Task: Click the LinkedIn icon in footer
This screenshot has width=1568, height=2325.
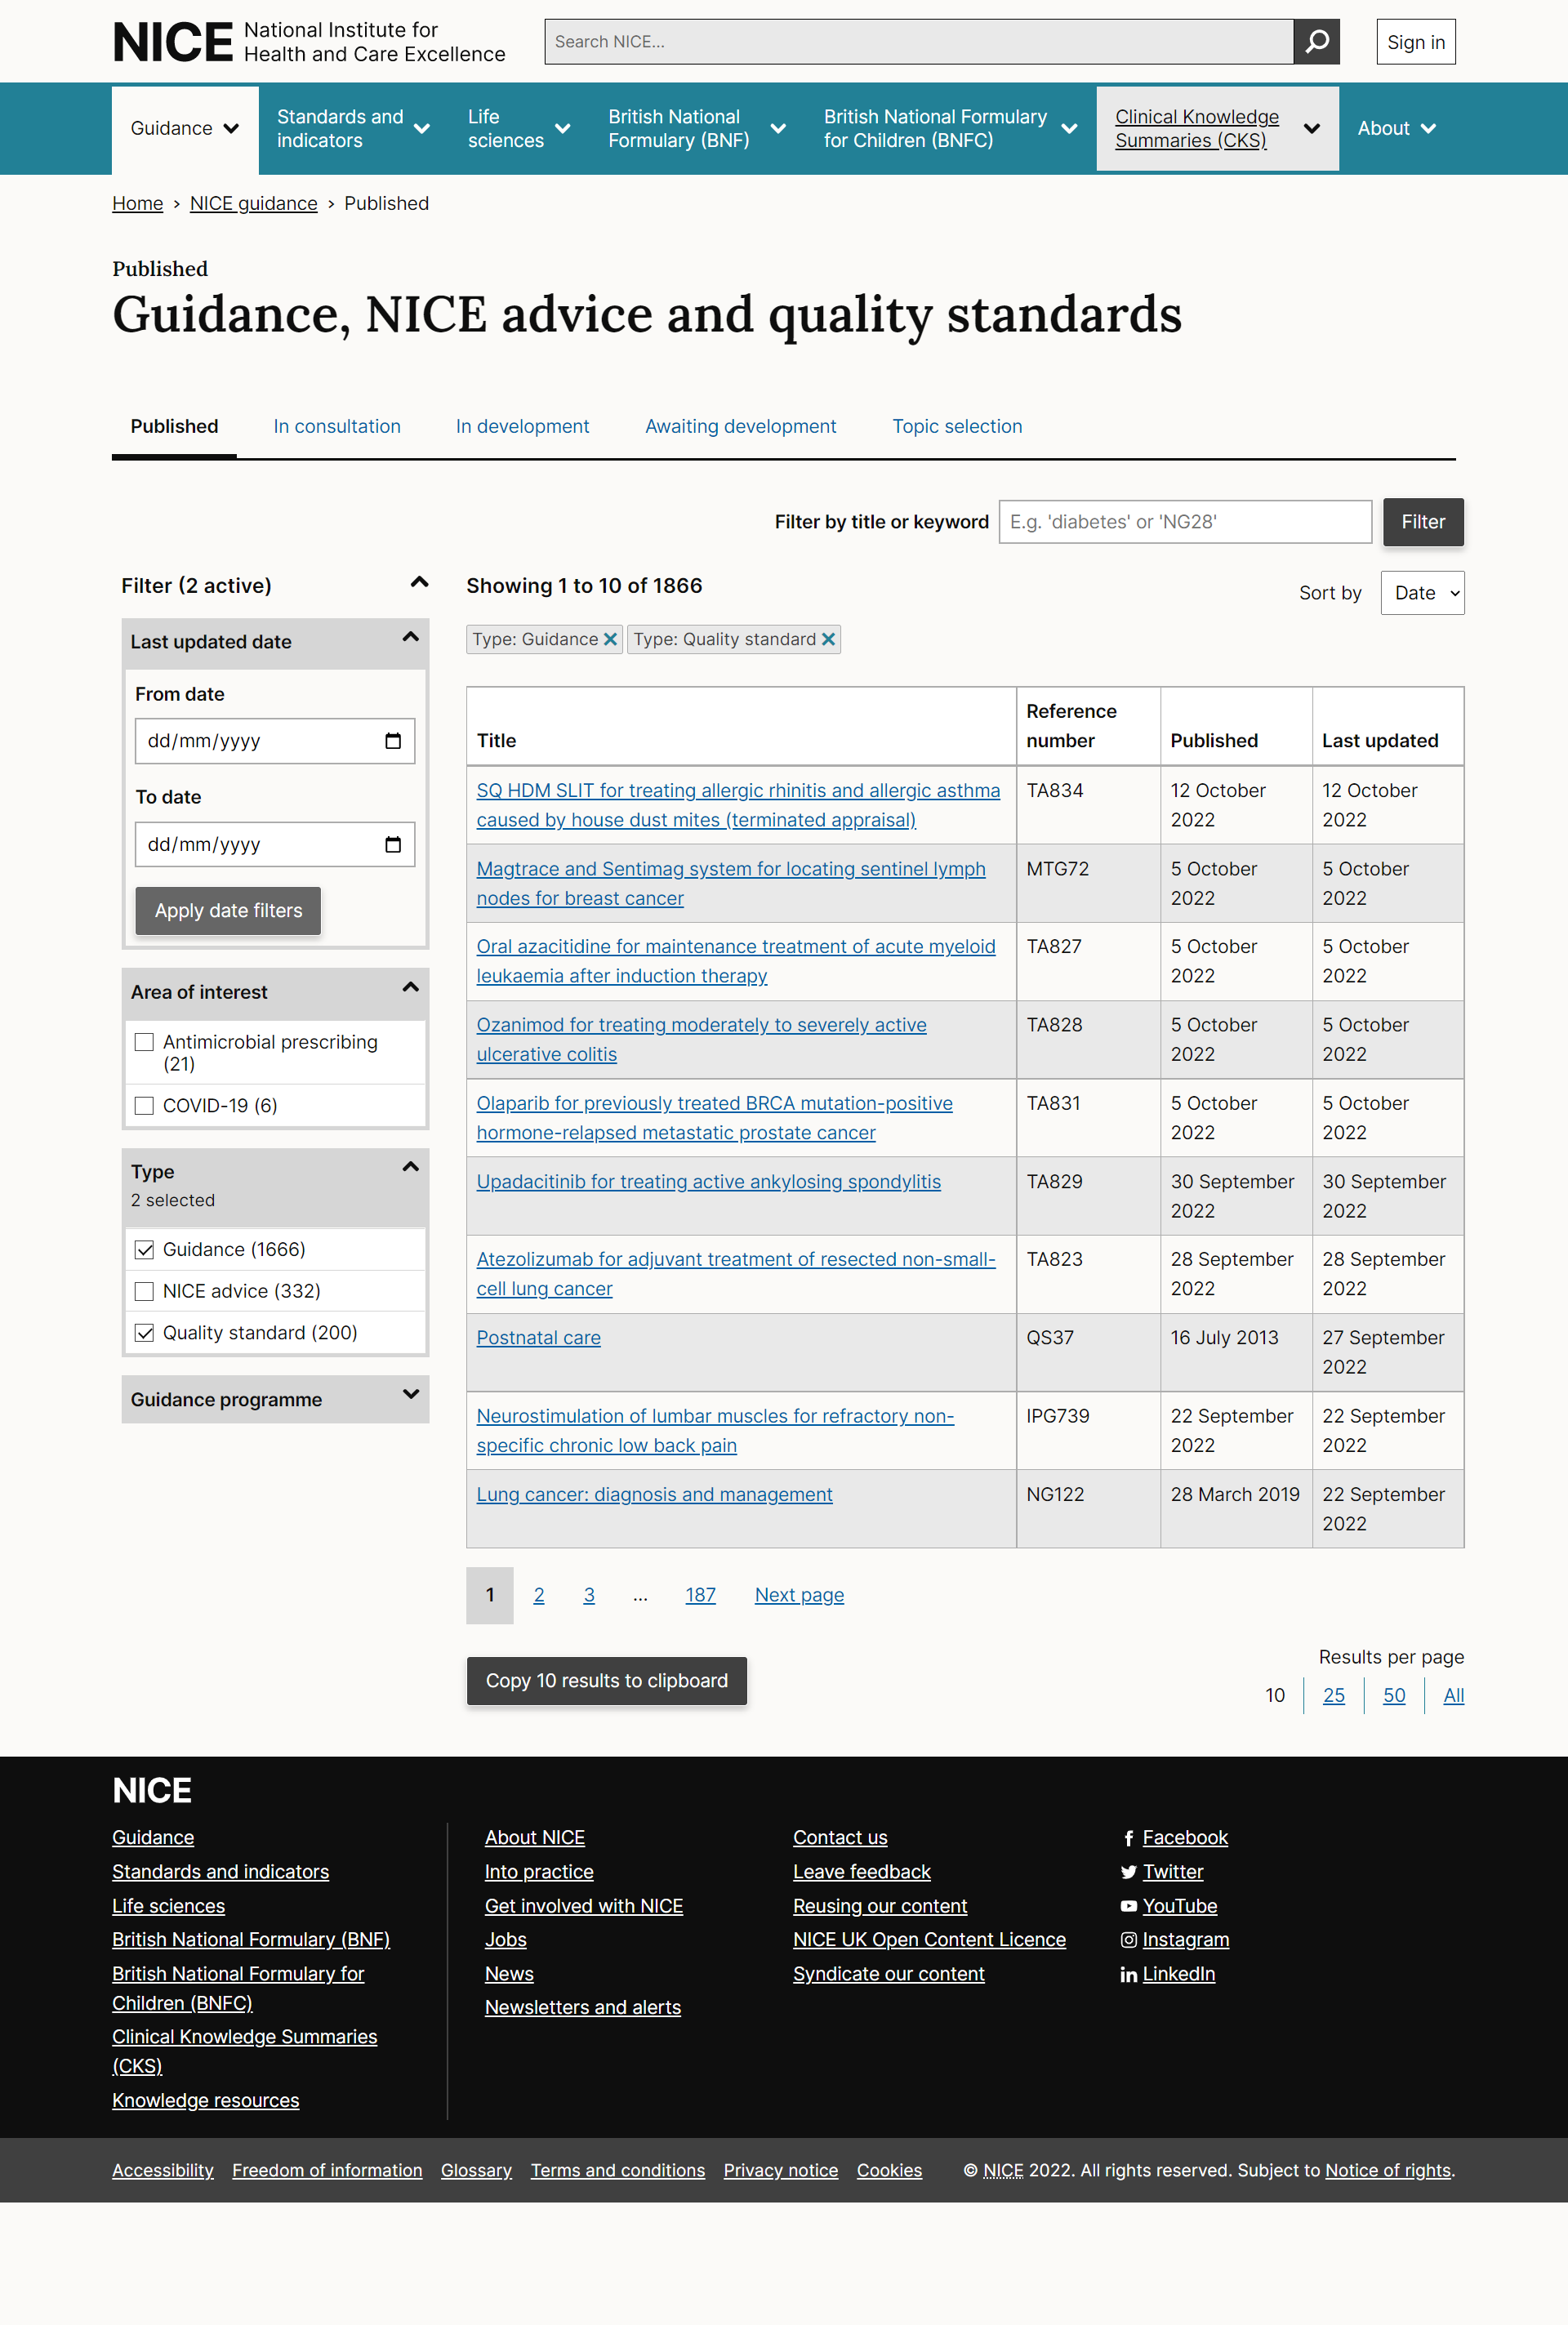Action: tap(1128, 1974)
